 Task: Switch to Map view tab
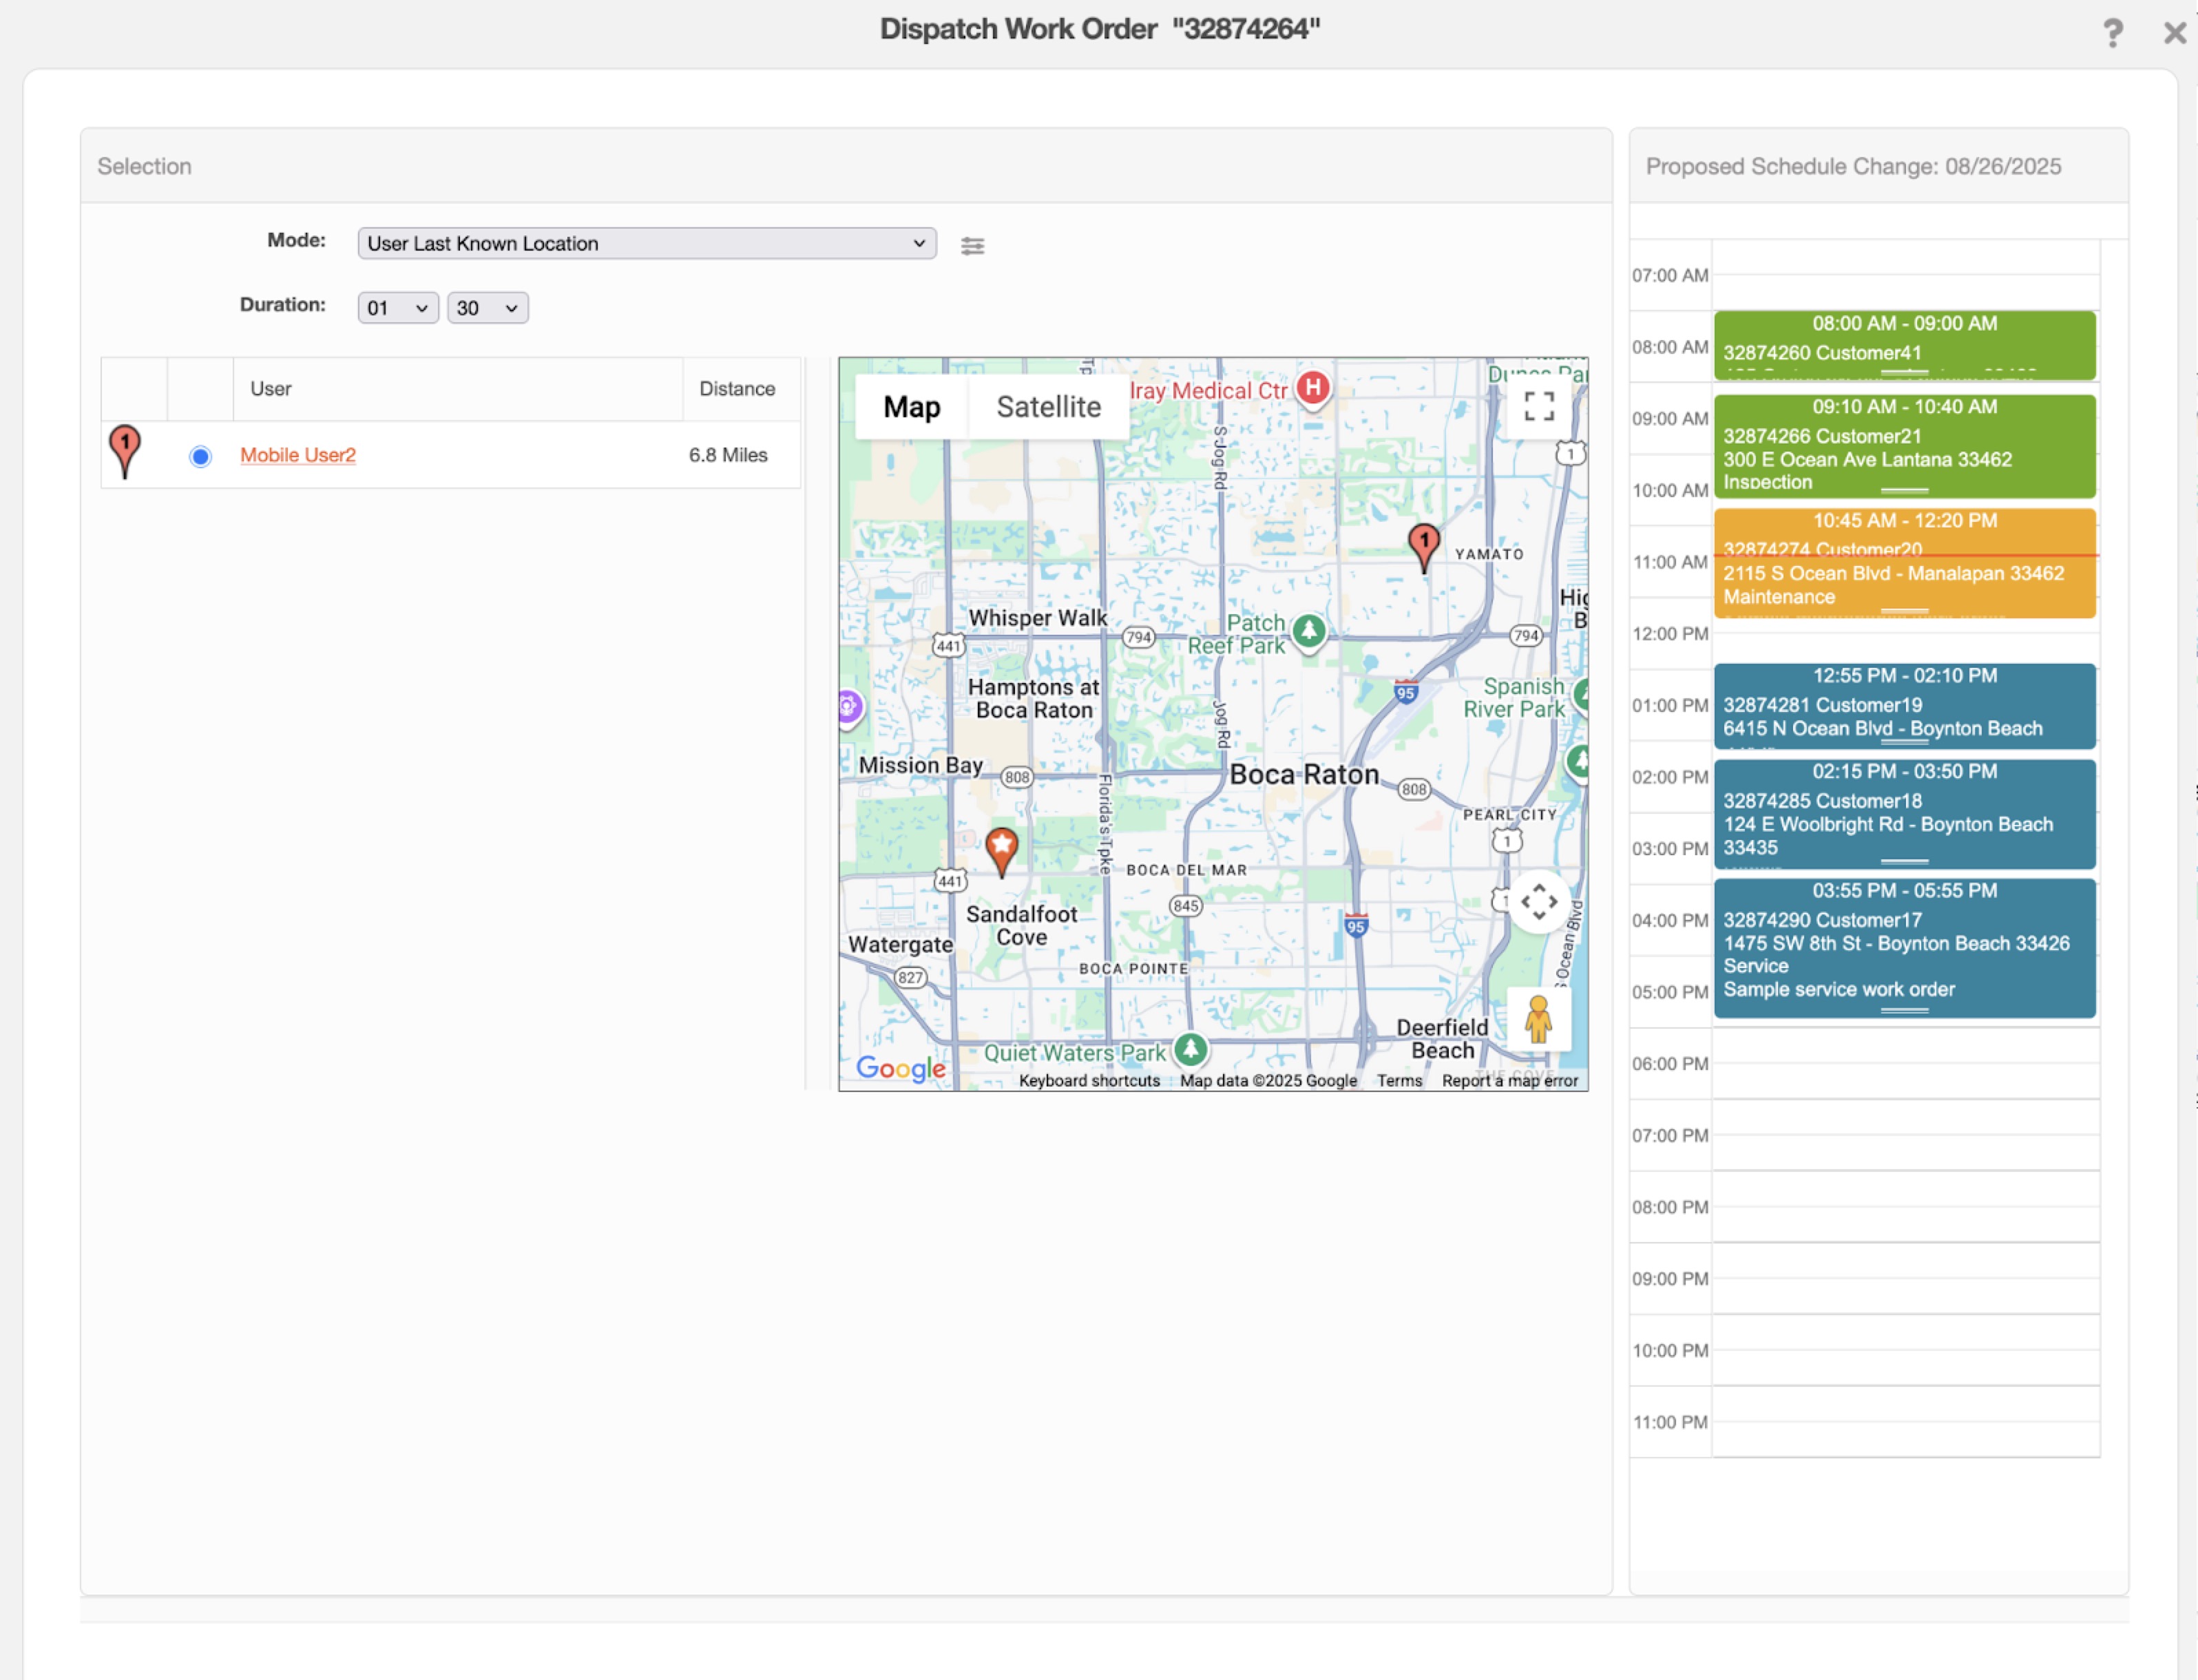tap(911, 407)
